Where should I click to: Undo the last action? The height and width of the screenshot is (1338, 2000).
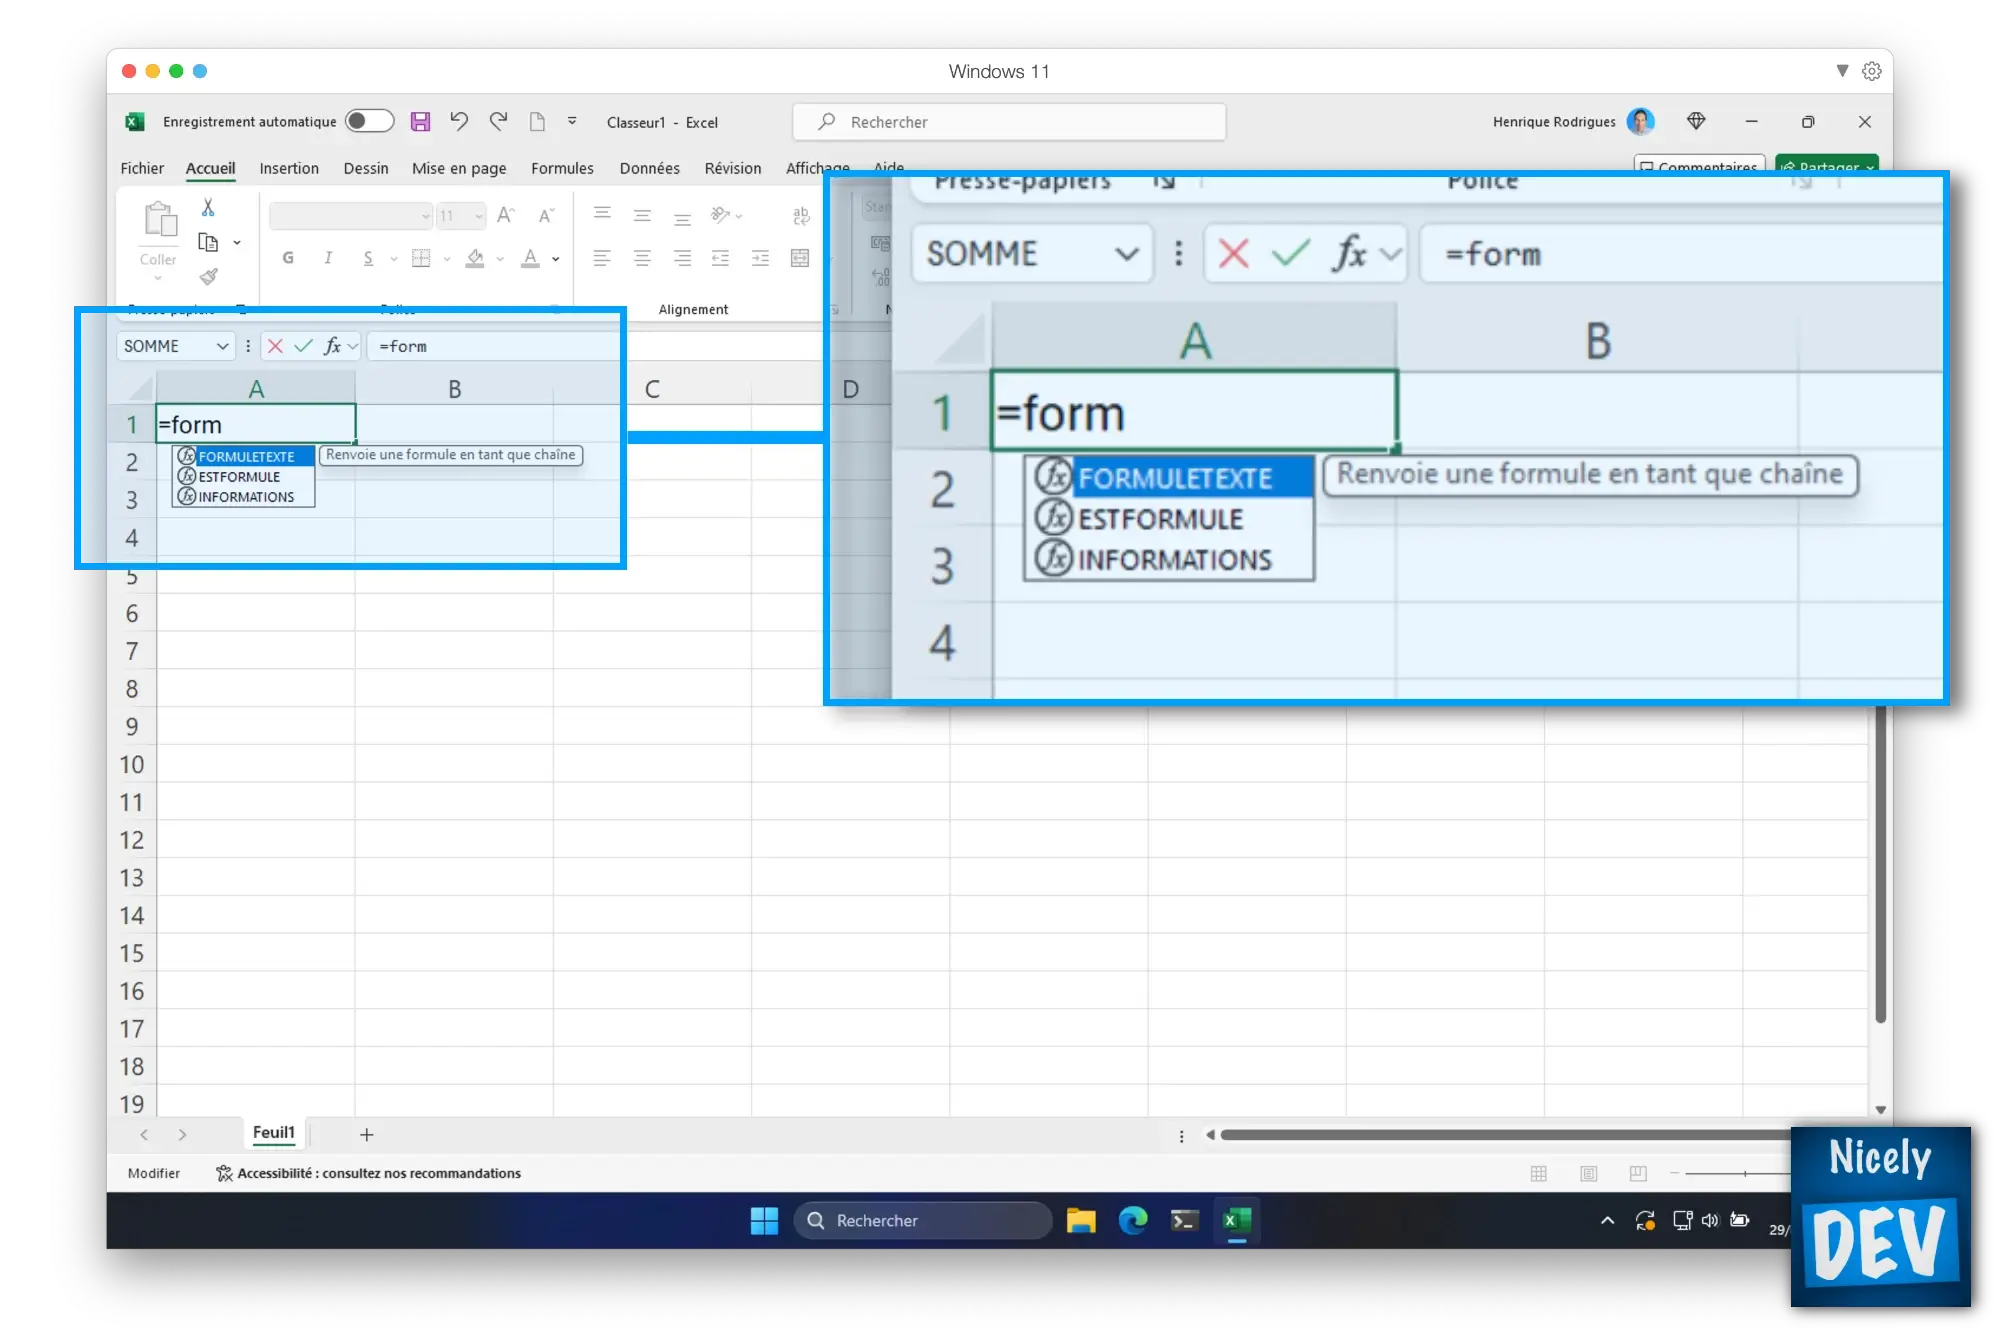(x=459, y=122)
